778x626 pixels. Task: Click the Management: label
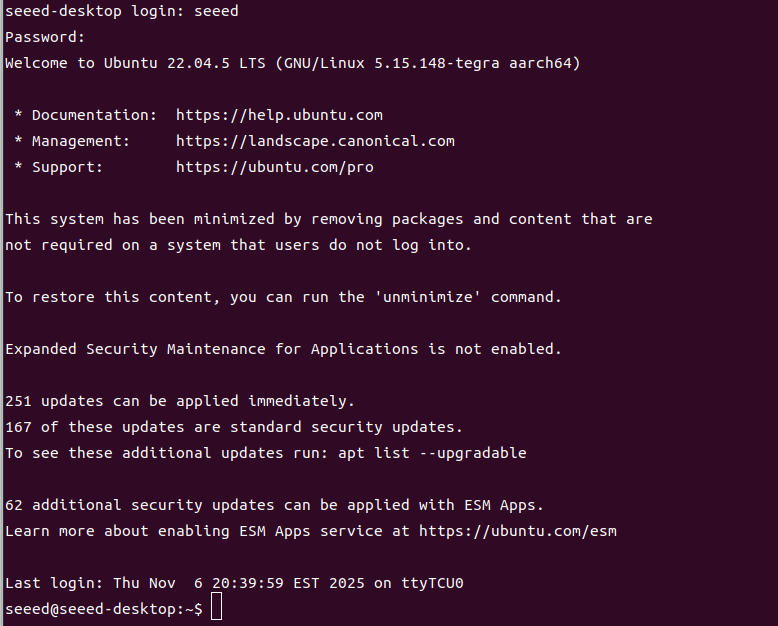point(80,141)
